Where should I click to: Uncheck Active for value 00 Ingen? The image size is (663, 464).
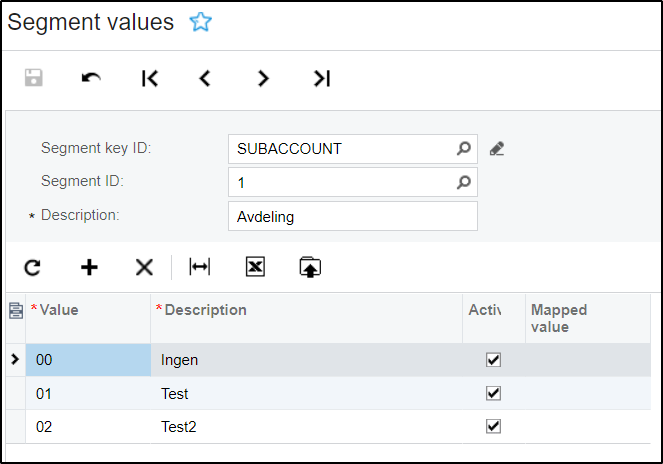[x=493, y=360]
